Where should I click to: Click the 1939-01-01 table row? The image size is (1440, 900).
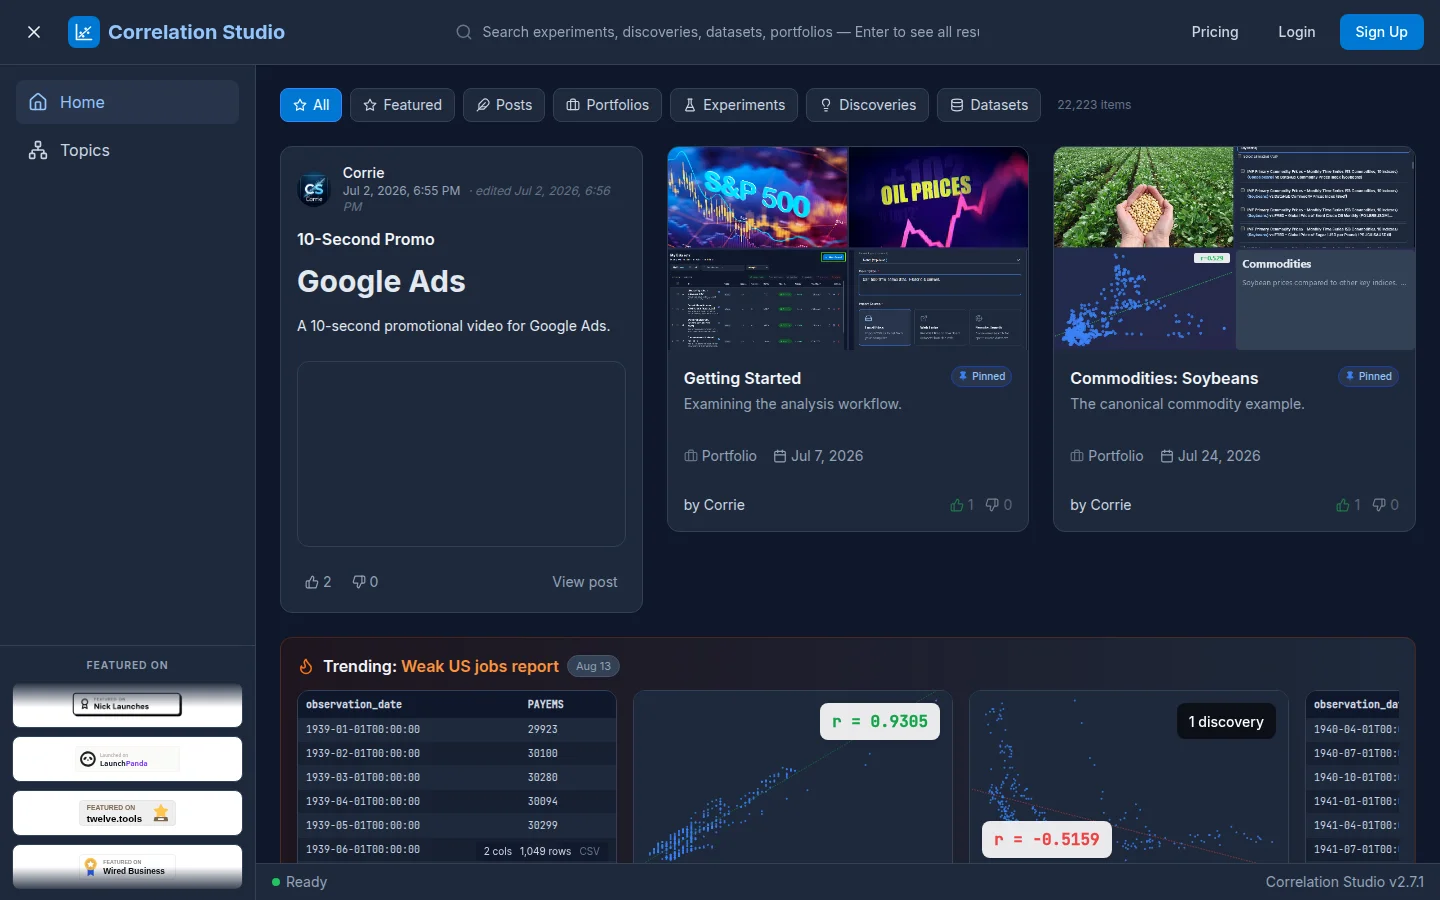(x=457, y=729)
